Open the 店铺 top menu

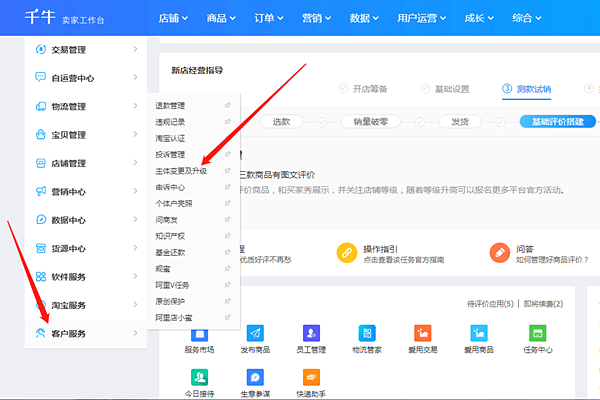pyautogui.click(x=173, y=18)
